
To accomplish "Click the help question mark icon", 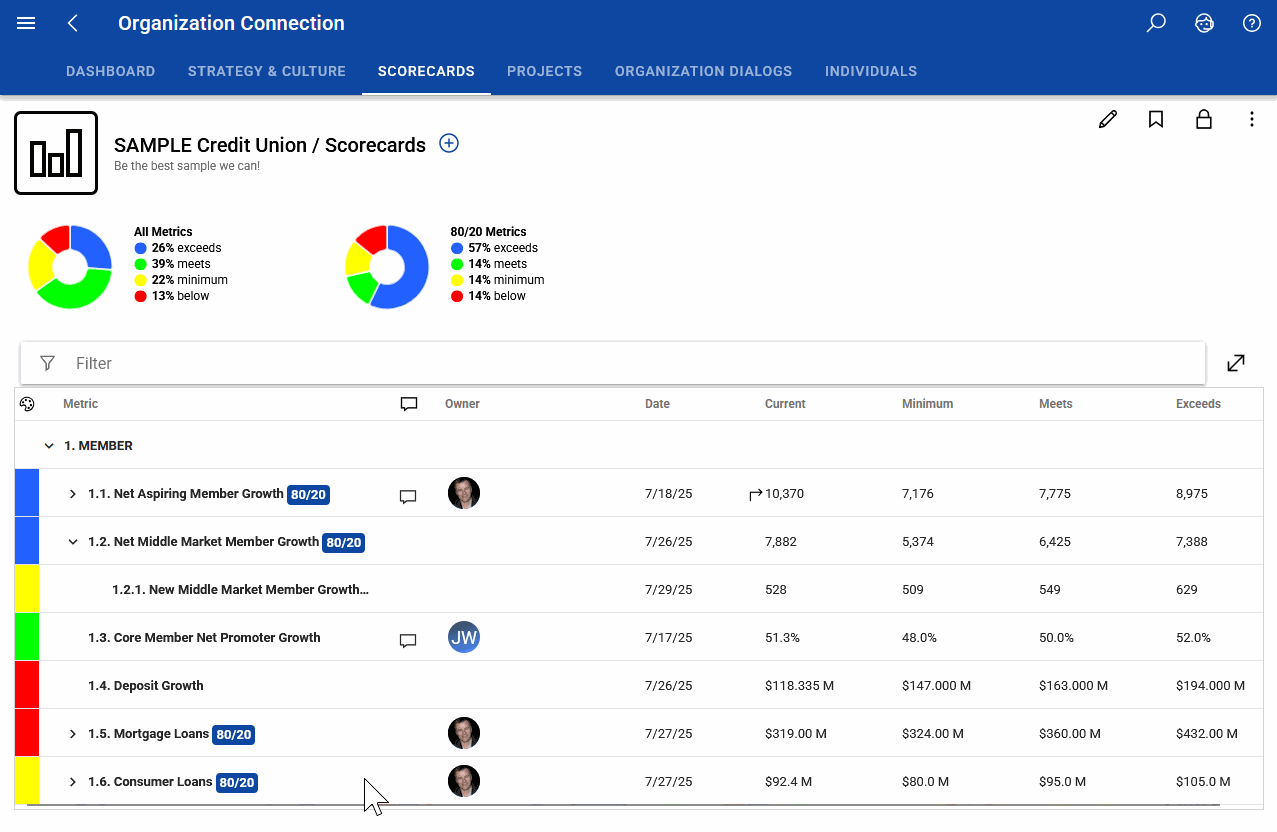I will point(1251,23).
